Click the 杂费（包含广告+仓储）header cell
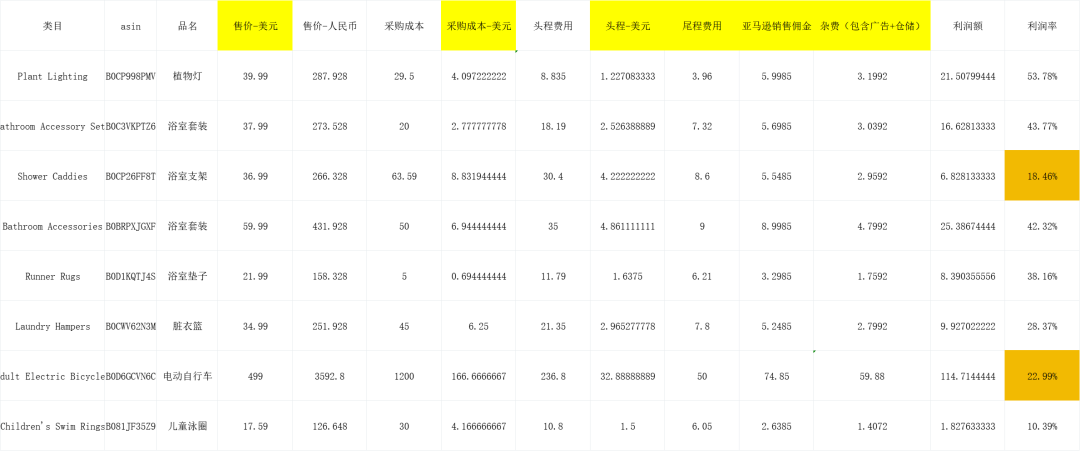Image resolution: width=1080 pixels, height=451 pixels. coord(872,25)
